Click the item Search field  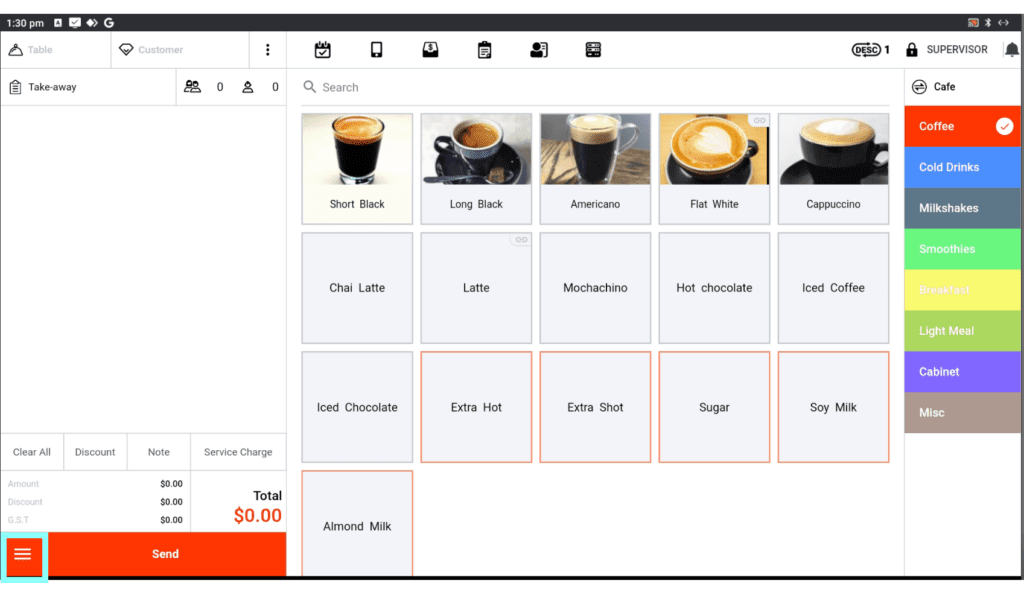[595, 88]
